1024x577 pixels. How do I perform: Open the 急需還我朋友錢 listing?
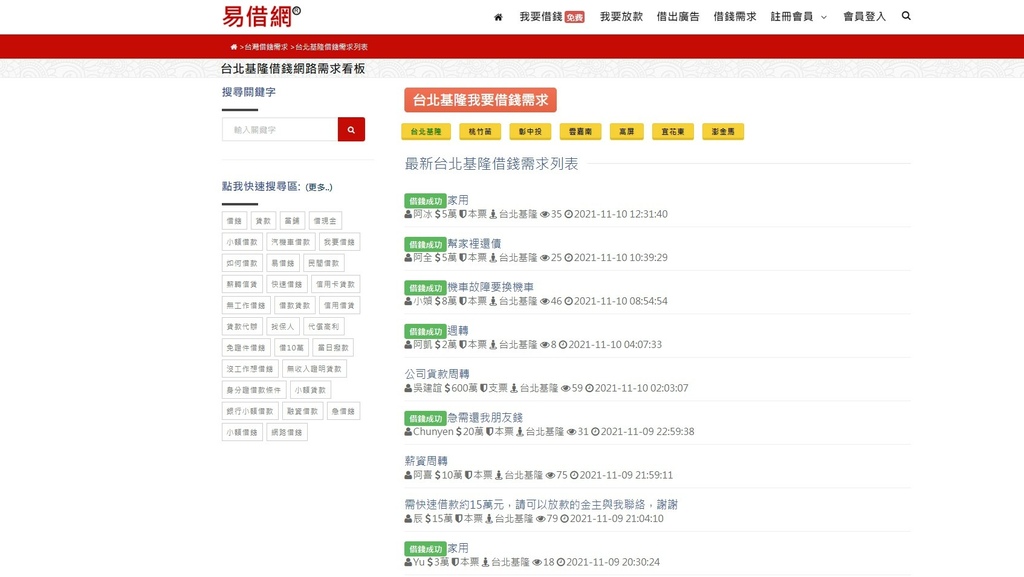click(x=485, y=417)
